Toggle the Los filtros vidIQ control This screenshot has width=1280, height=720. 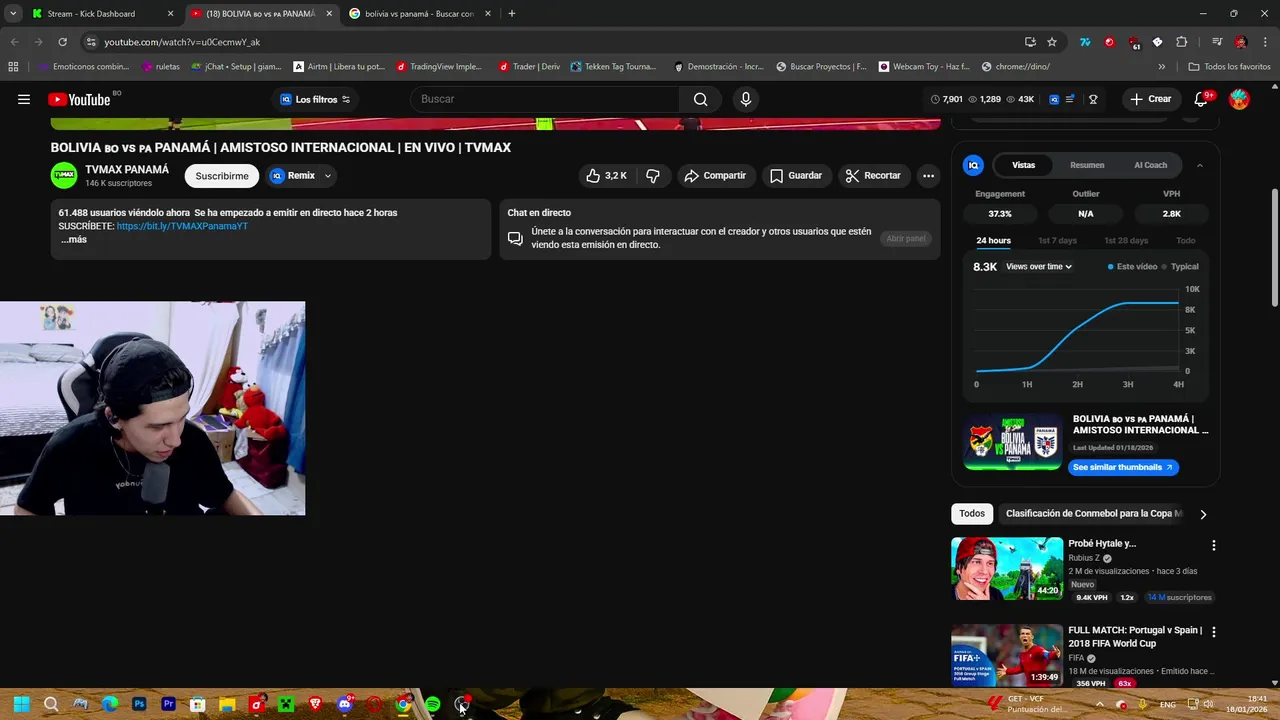pos(315,99)
